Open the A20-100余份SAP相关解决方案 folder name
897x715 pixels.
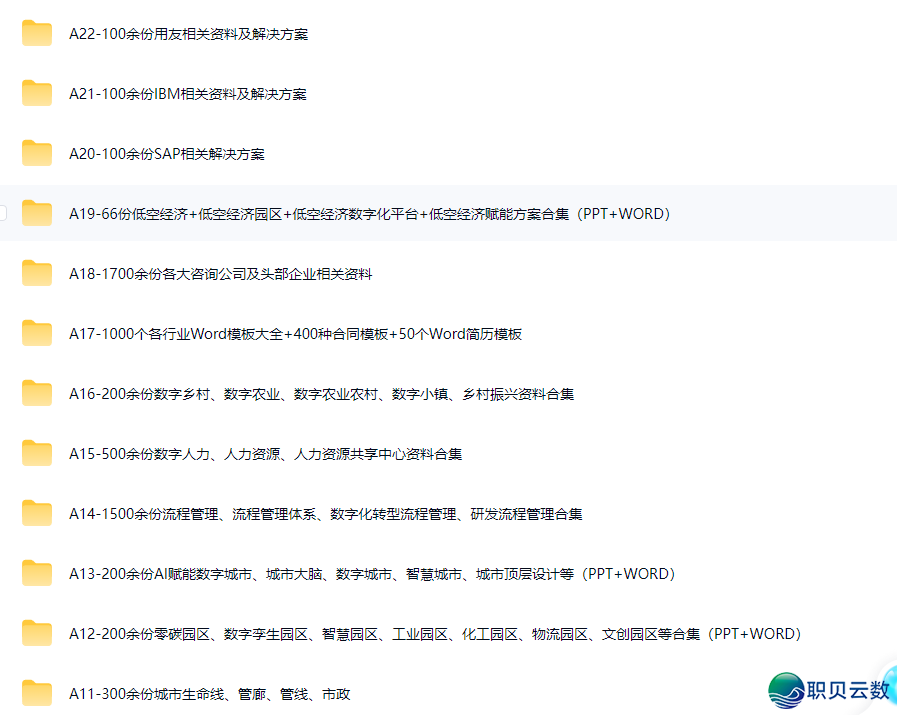(166, 154)
